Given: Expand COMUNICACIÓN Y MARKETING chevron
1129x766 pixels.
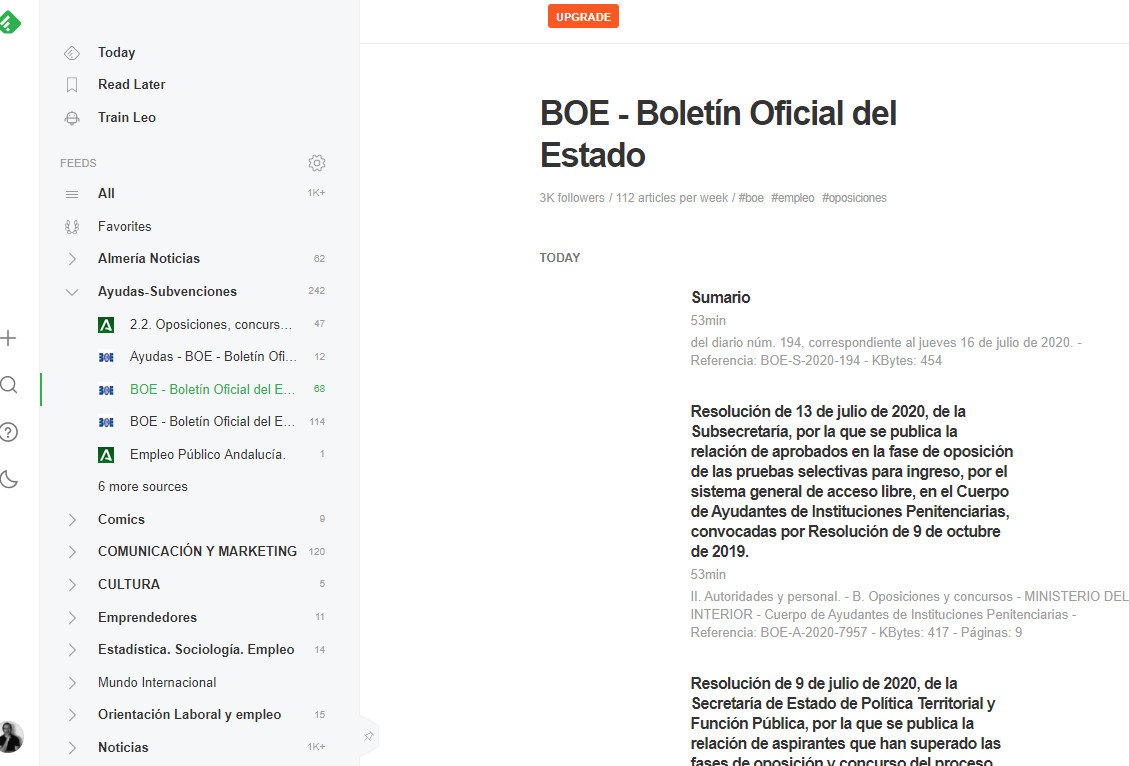Looking at the screenshot, I should click(72, 551).
